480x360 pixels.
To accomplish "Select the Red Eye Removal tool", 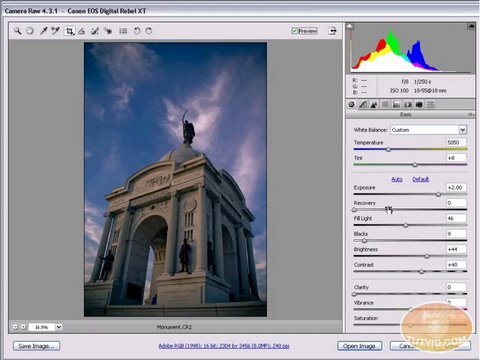I will pos(108,31).
